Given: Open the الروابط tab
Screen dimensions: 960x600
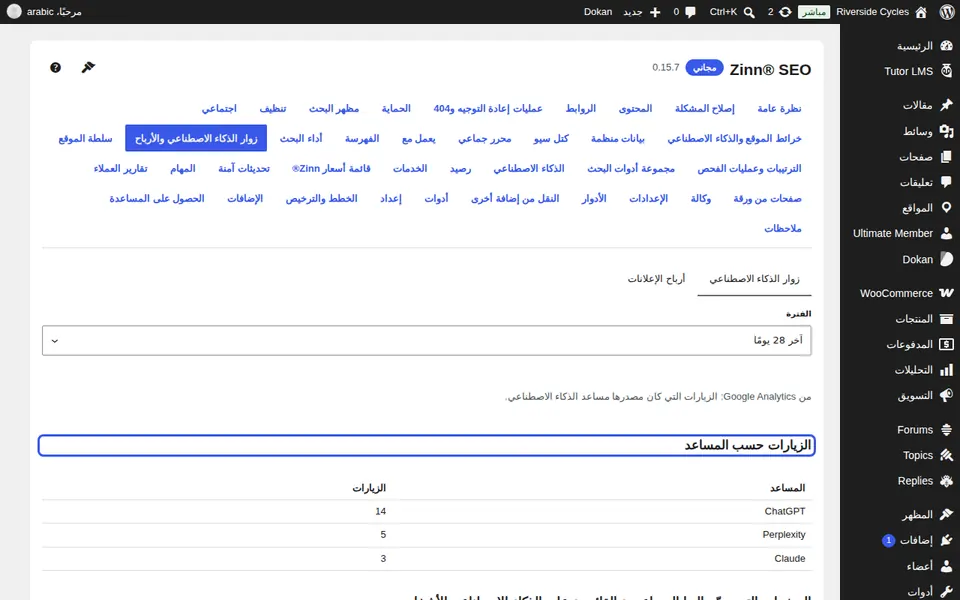Looking at the screenshot, I should click(580, 108).
